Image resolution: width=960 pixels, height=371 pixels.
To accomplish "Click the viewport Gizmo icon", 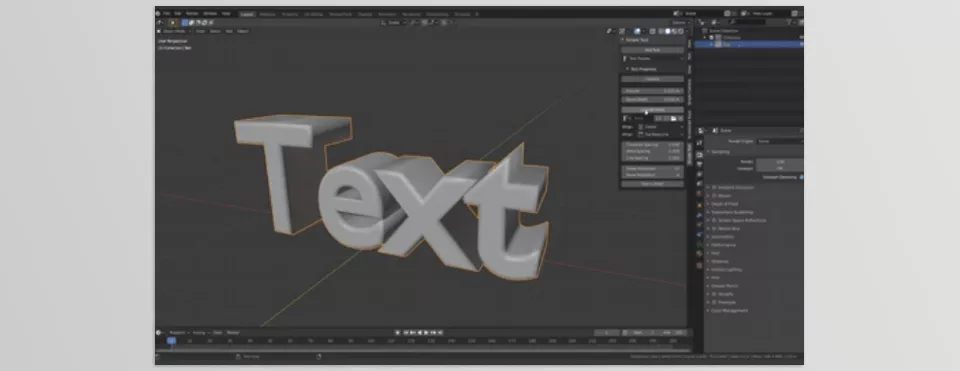I will click(x=622, y=31).
